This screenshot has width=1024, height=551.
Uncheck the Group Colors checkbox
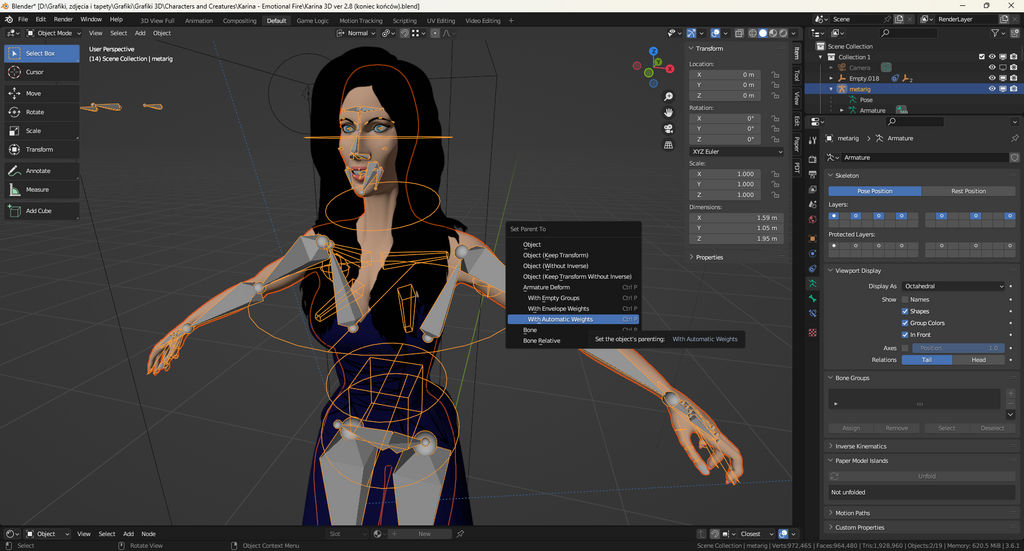[x=906, y=323]
